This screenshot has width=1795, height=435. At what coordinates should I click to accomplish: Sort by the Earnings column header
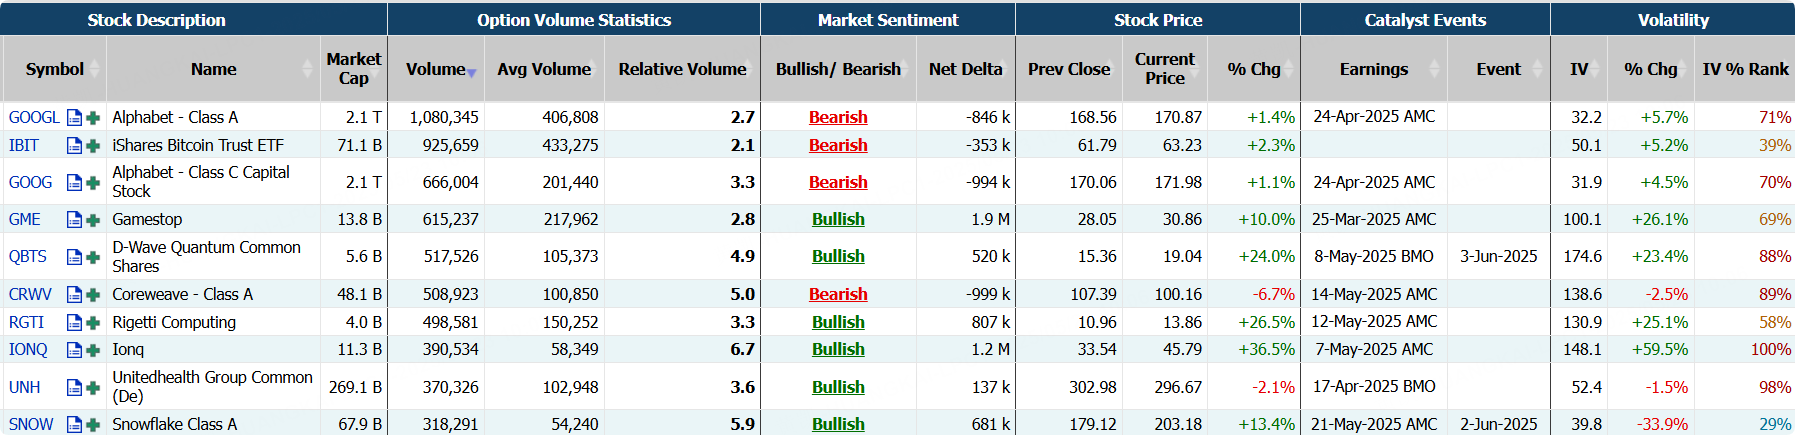click(x=1374, y=69)
